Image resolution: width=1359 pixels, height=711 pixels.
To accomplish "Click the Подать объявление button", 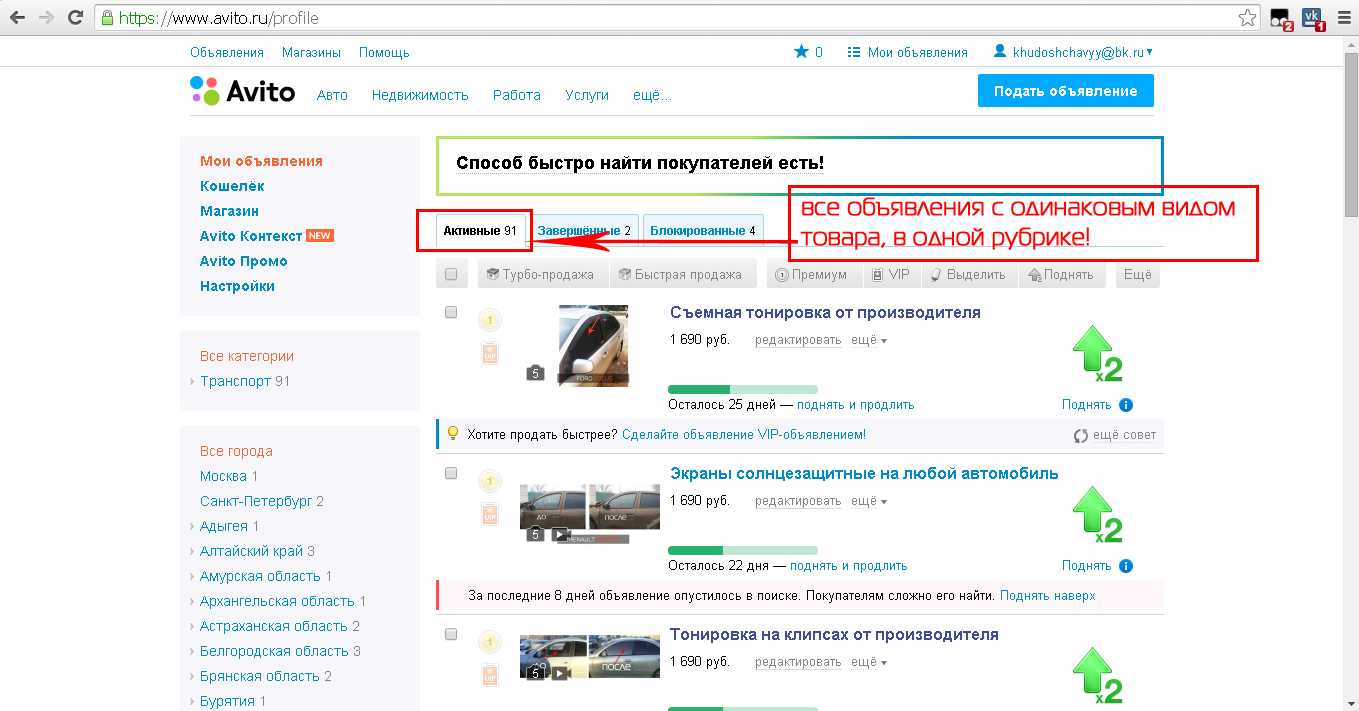I will 1065,91.
